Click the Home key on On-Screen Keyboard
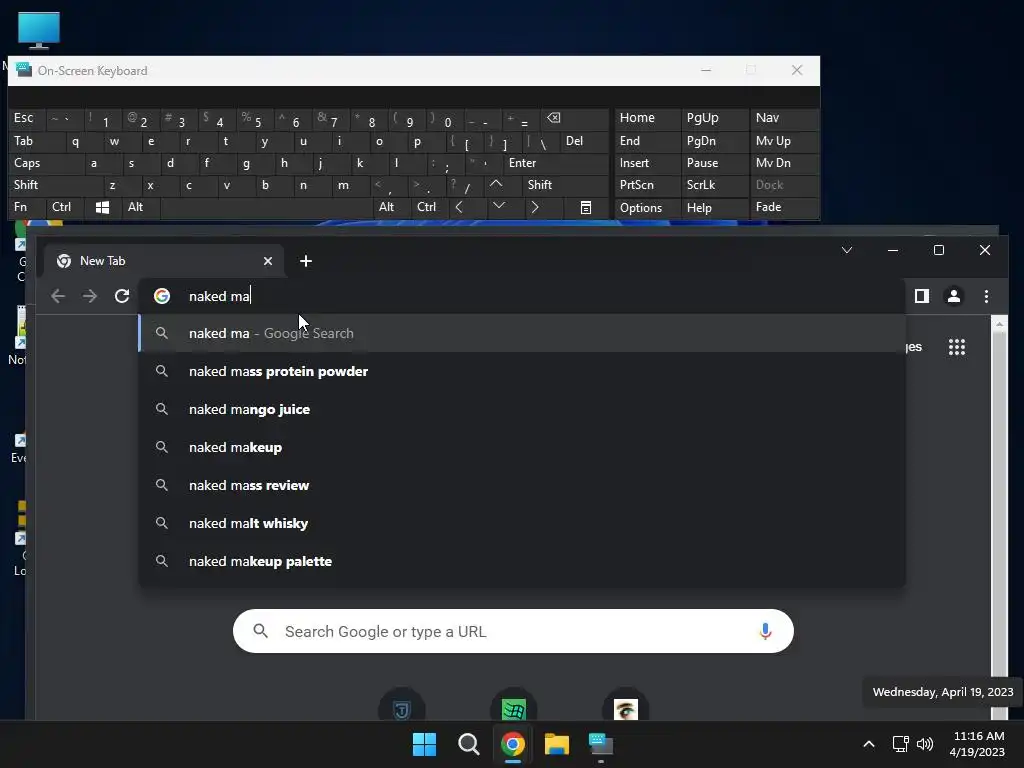Image resolution: width=1024 pixels, height=768 pixels. point(647,118)
